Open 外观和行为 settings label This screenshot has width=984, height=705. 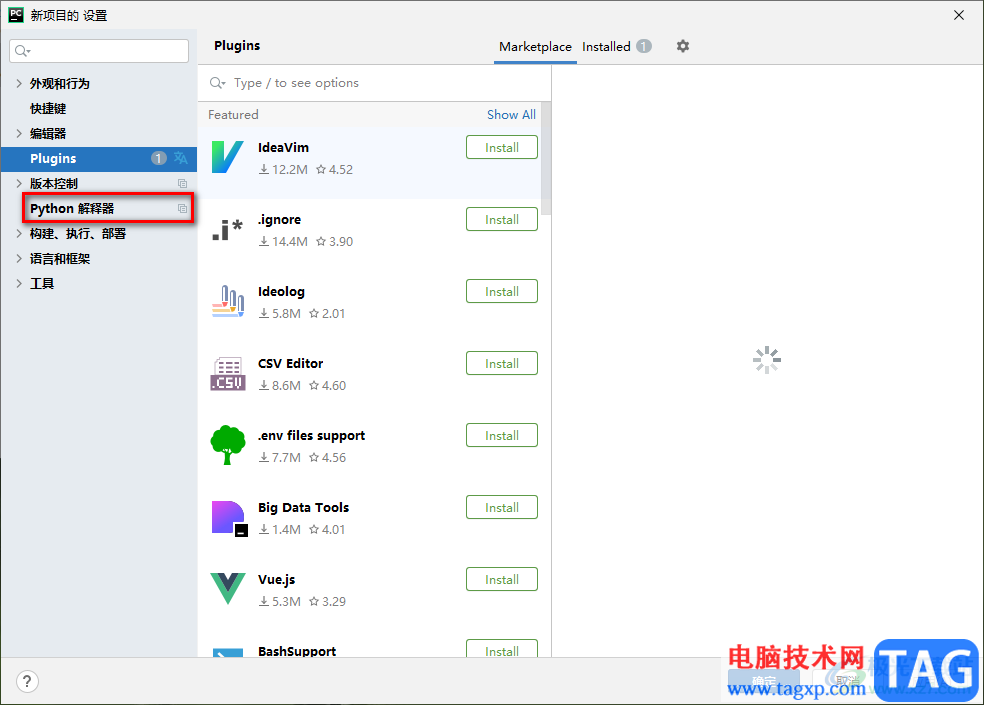tap(60, 83)
